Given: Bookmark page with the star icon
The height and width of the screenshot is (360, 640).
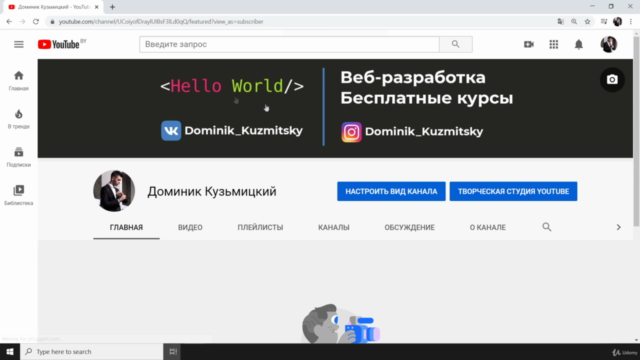Looking at the screenshot, I should coord(587,22).
